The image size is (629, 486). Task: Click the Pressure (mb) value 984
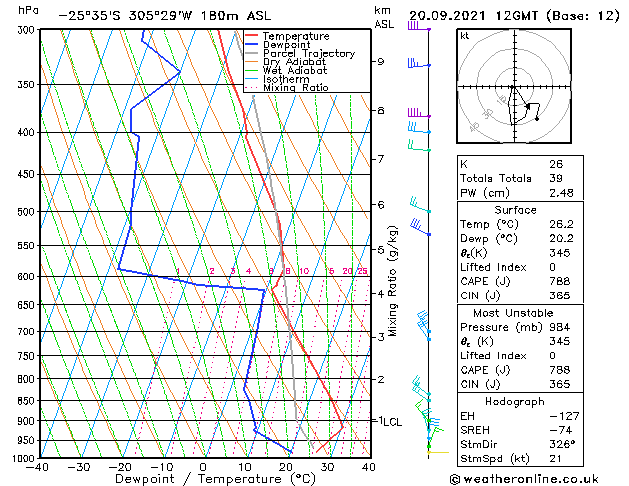[560, 327]
